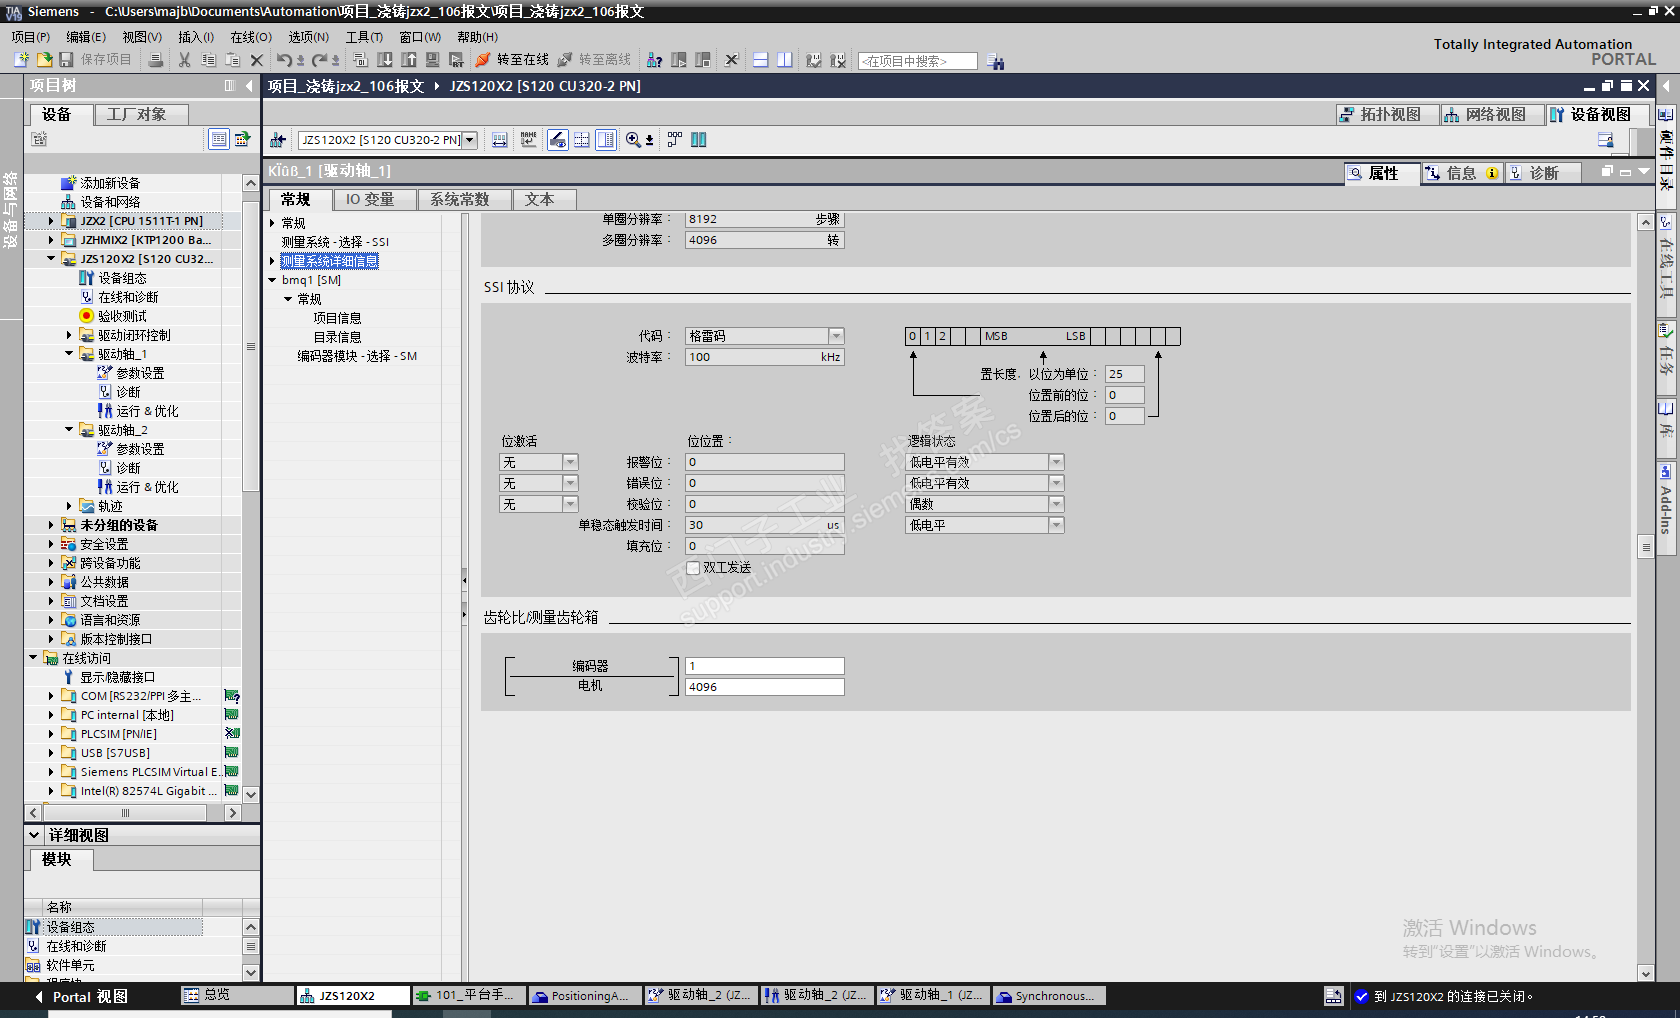Open the 在线(O) menu
Image resolution: width=1680 pixels, height=1018 pixels.
(x=251, y=37)
